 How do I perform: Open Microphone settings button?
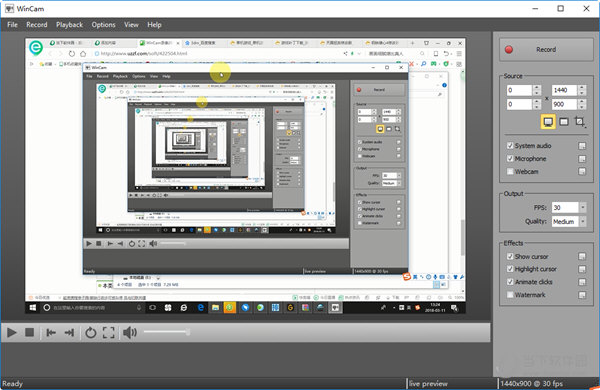[x=582, y=159]
